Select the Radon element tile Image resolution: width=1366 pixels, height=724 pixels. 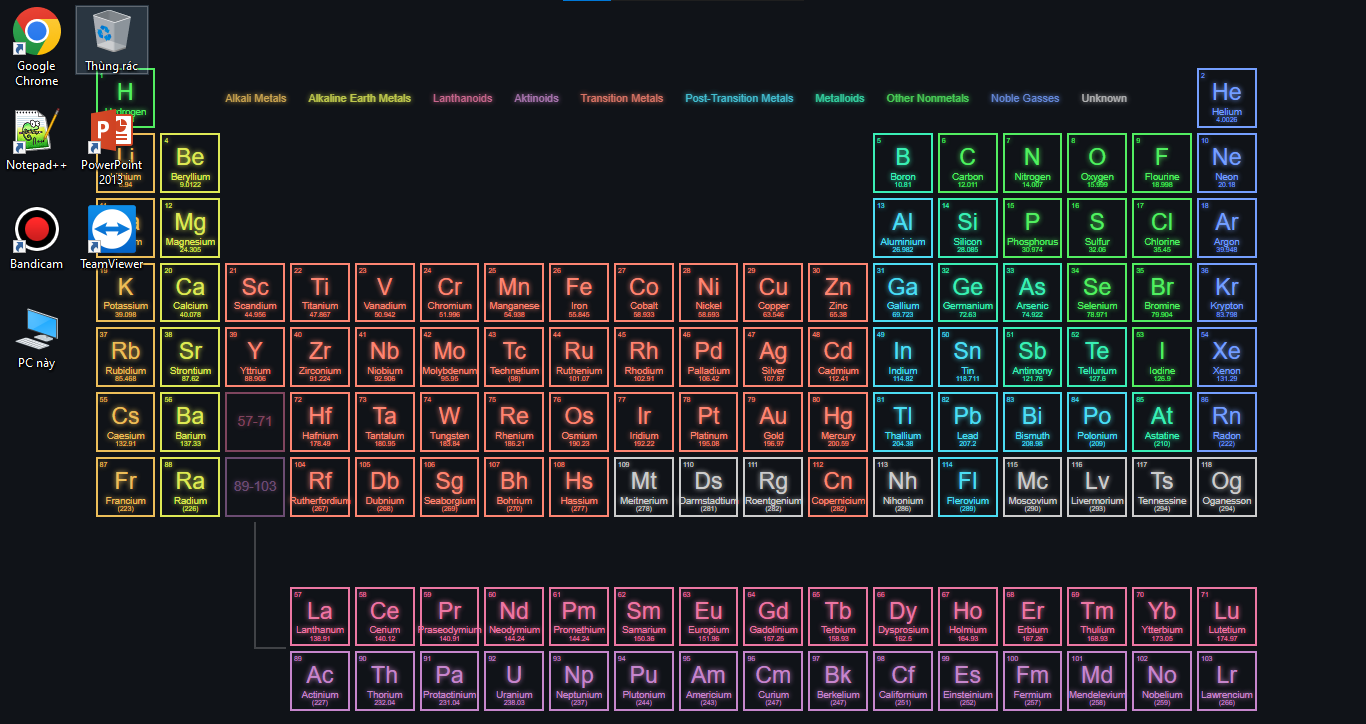click(x=1227, y=422)
